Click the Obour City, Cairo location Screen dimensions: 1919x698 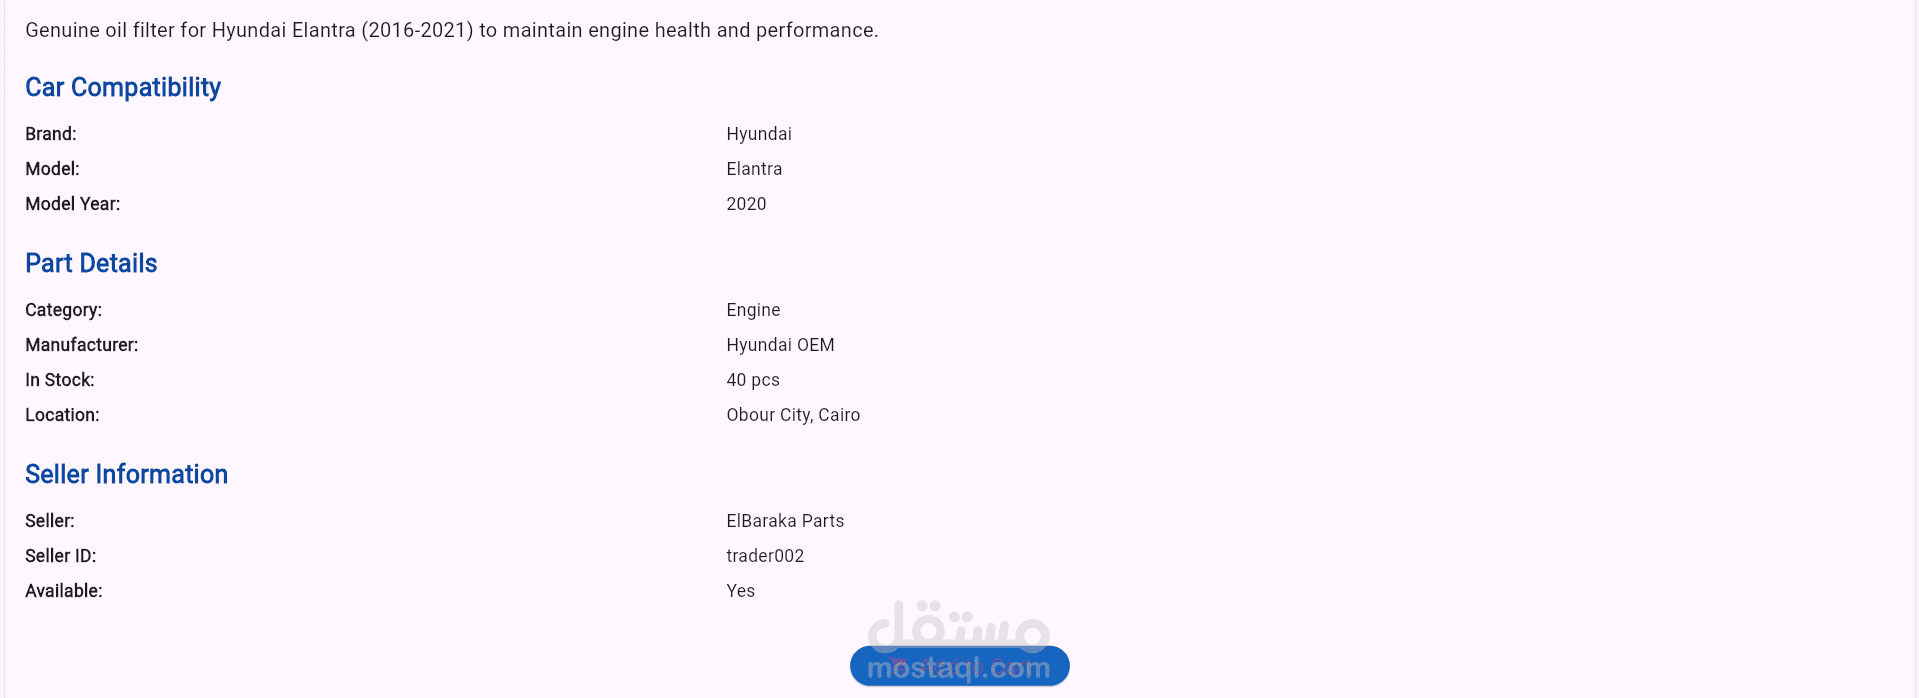793,415
